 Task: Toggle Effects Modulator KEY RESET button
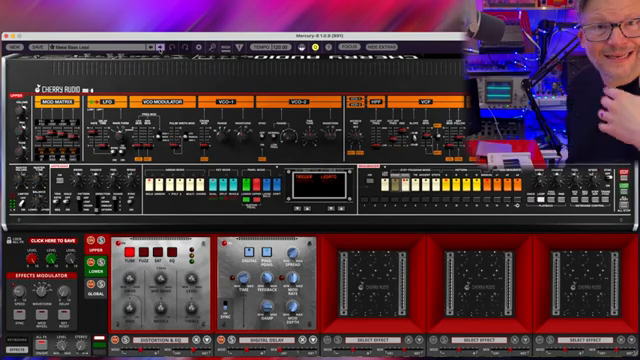click(64, 315)
